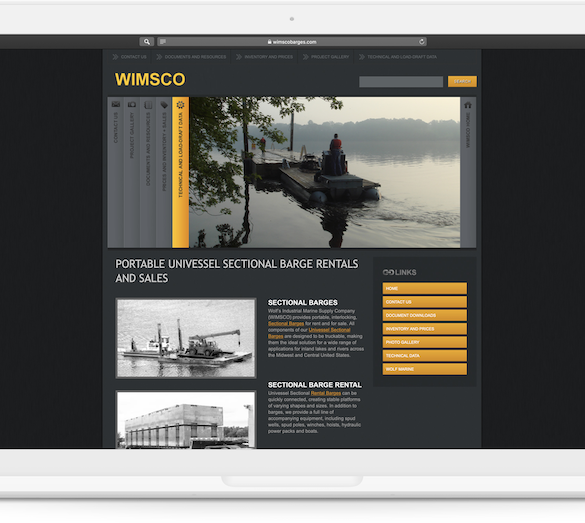585x523 pixels.
Task: Select the vertical WIMSCO Home slider tab
Action: coord(468,172)
